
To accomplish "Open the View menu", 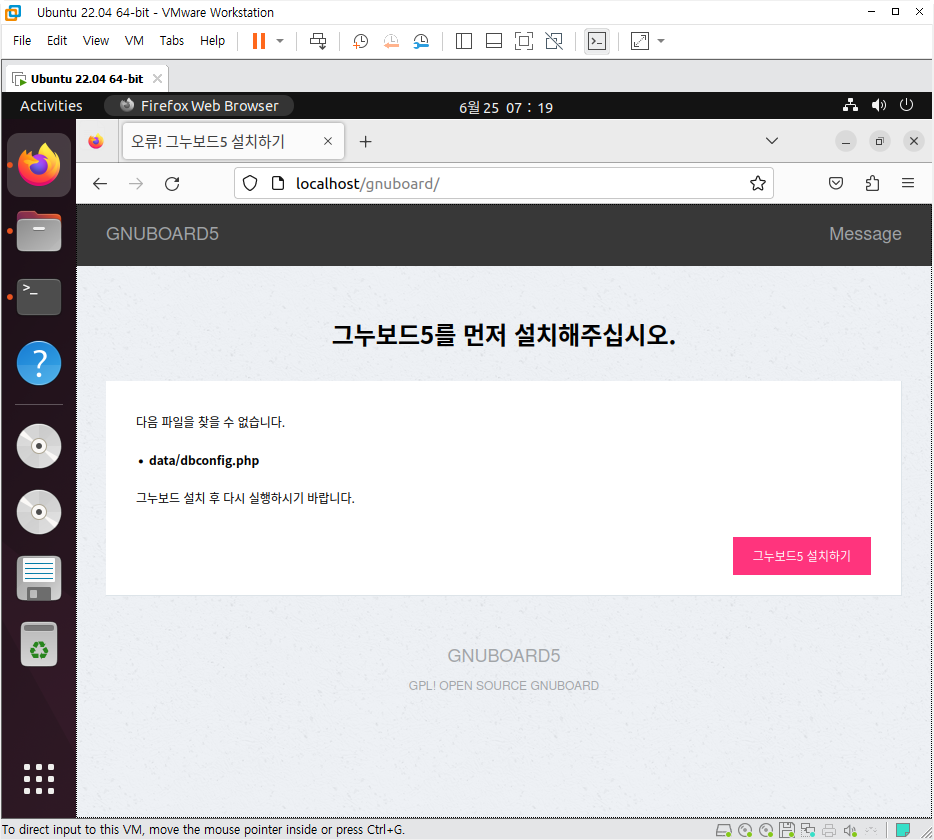I will [96, 41].
